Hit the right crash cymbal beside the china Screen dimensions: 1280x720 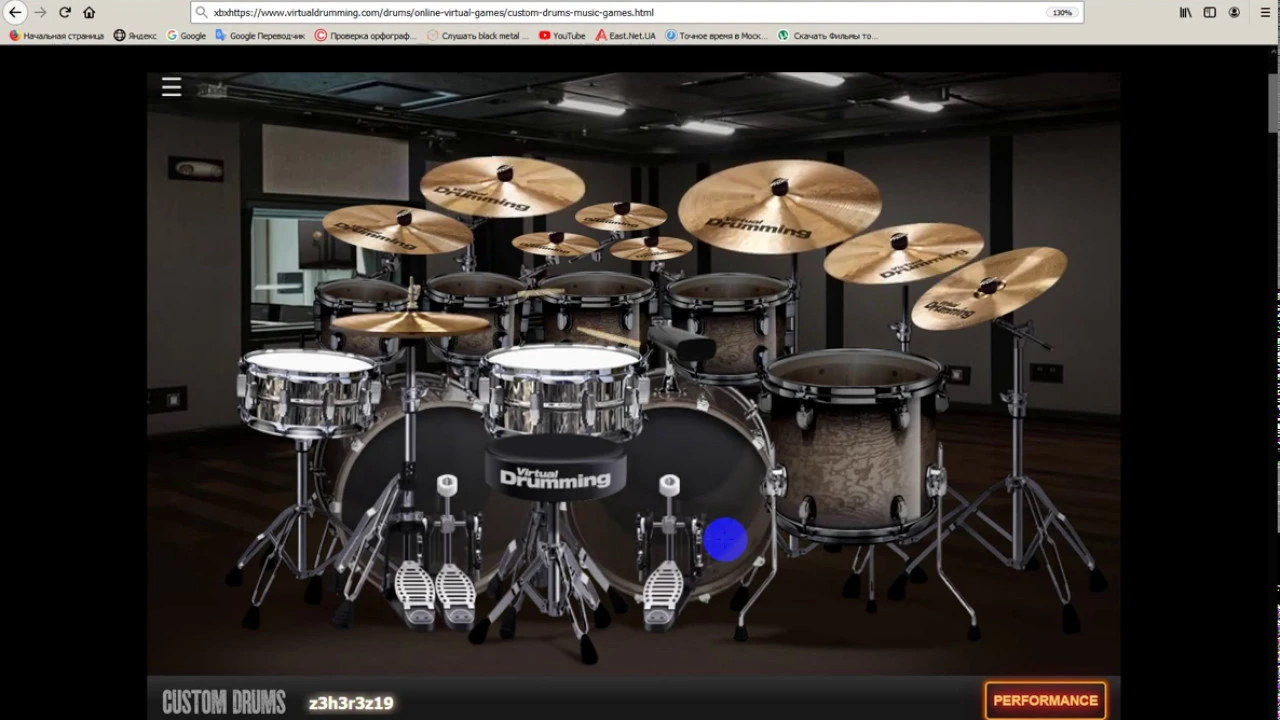pos(903,252)
